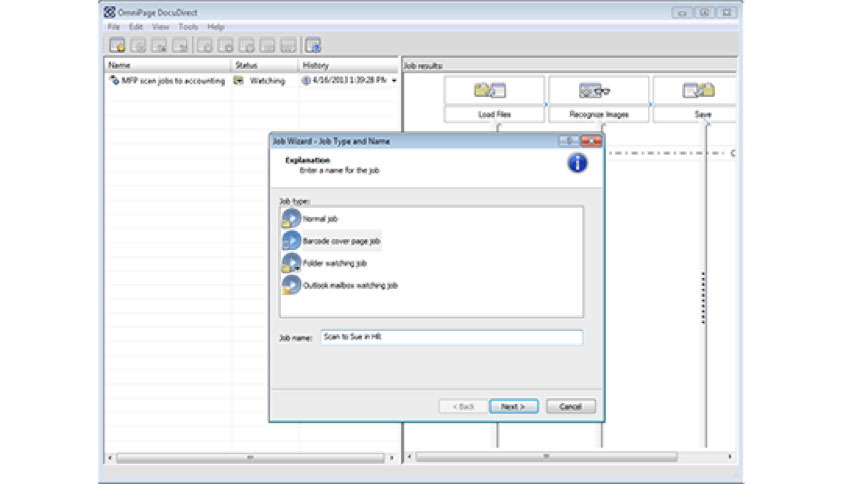The height and width of the screenshot is (484, 843).
Task: Click the Job results scrollbar right arrow
Action: click(730, 457)
